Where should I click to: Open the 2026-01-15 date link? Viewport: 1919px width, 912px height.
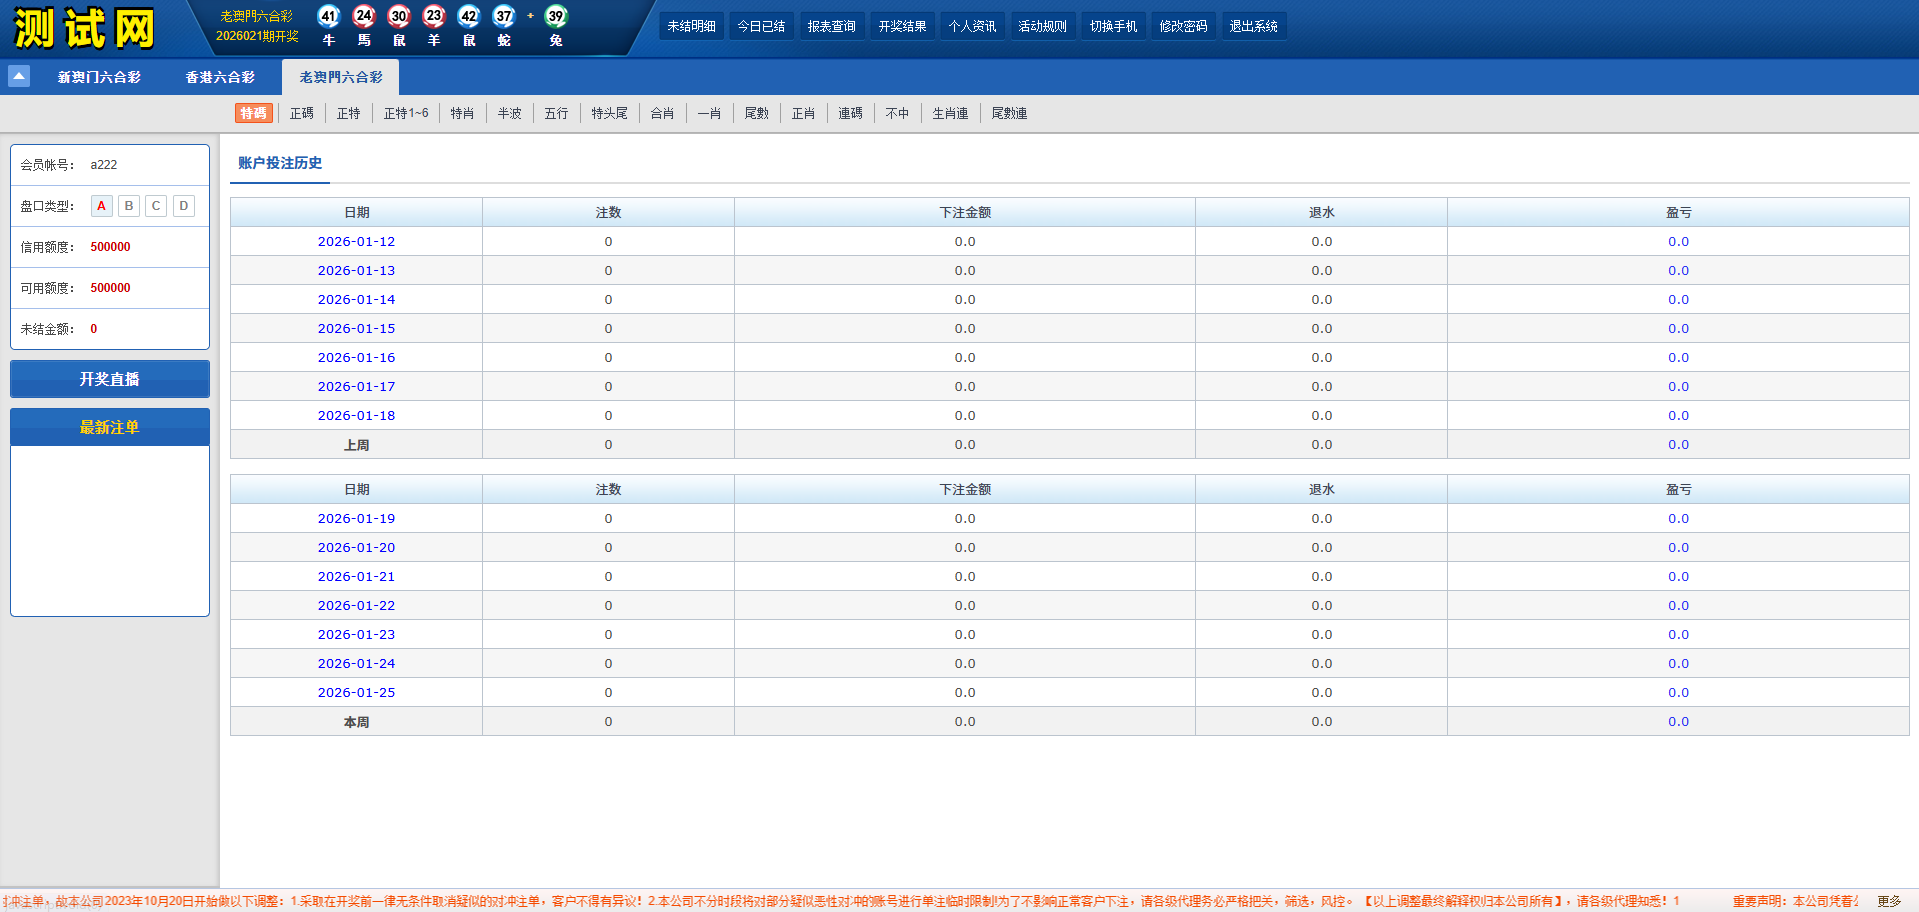point(356,328)
